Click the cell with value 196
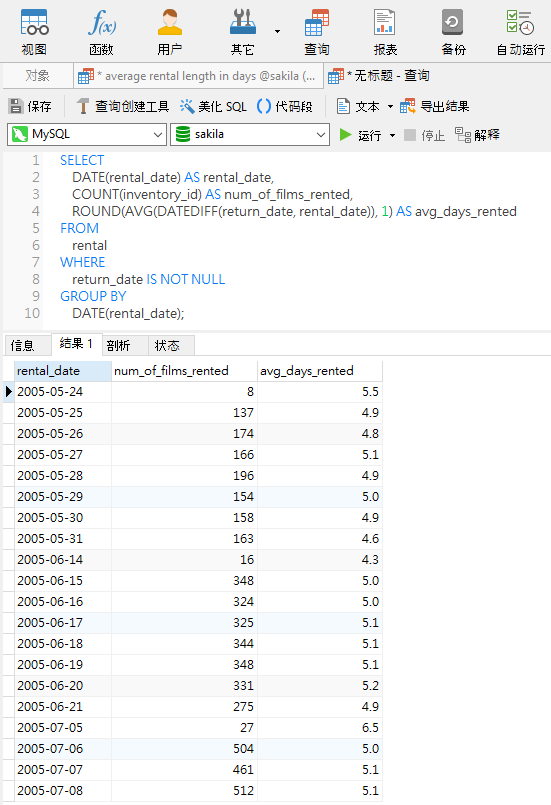 pos(184,476)
